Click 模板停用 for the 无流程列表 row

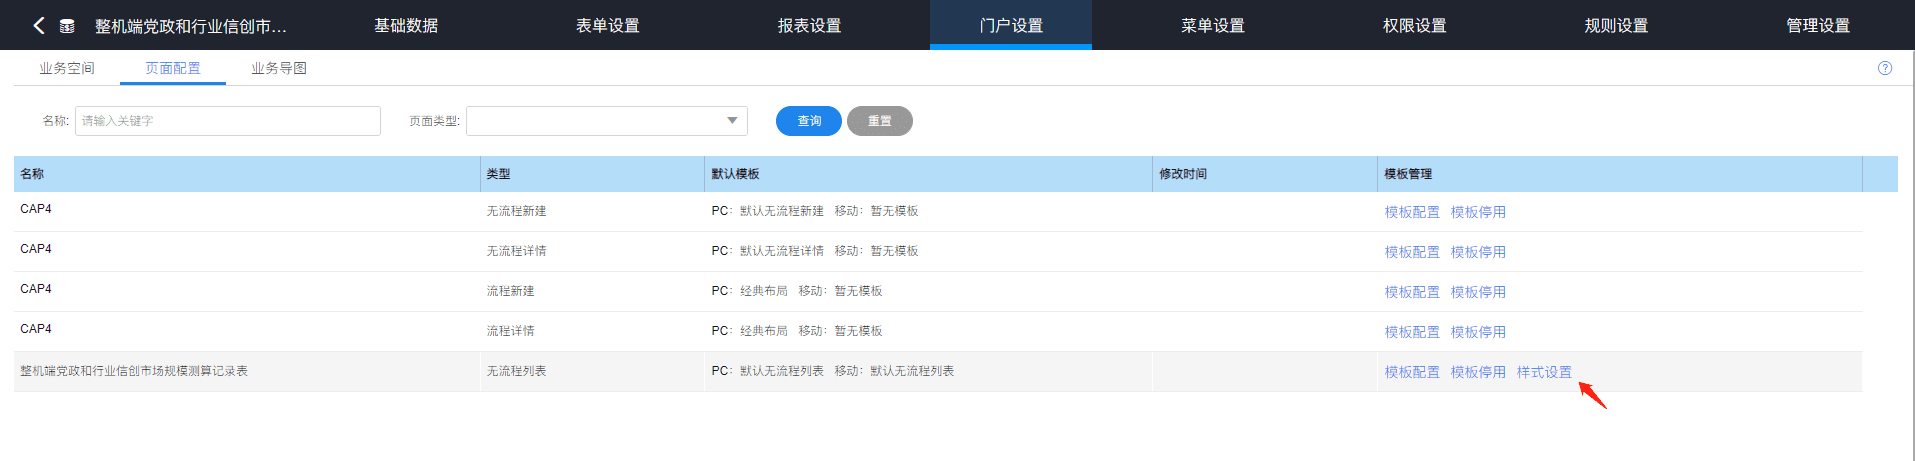pyautogui.click(x=1478, y=372)
